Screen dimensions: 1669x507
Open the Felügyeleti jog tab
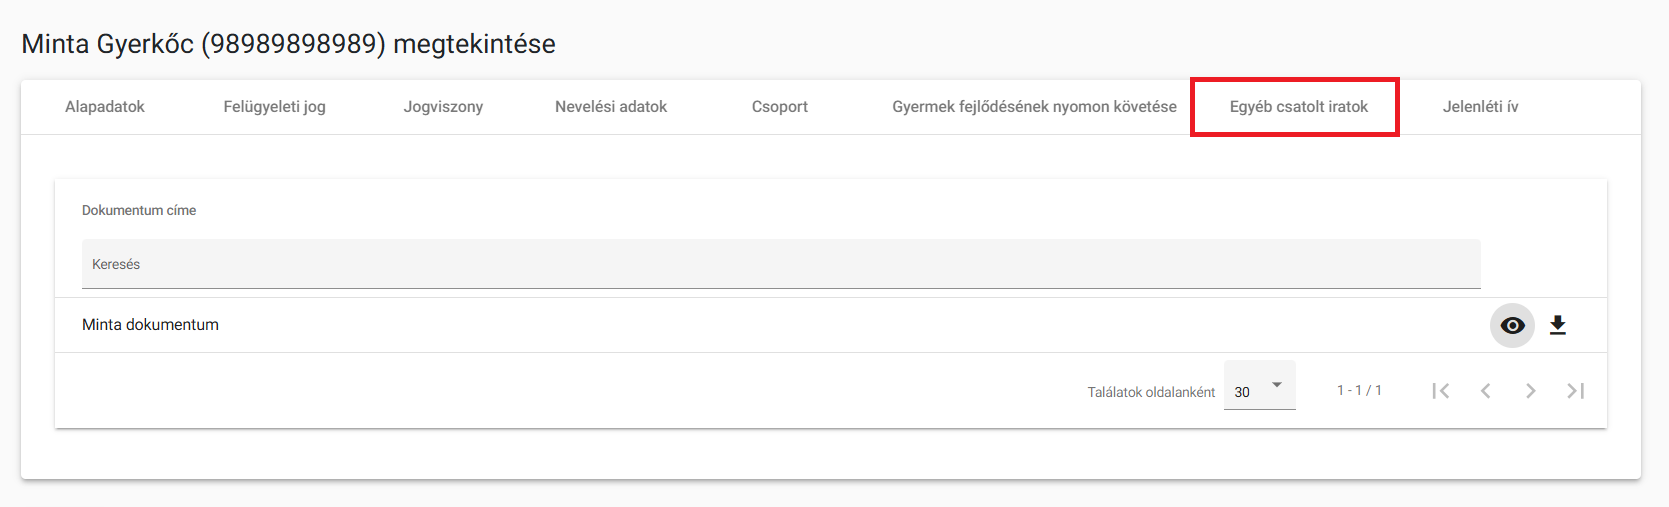click(275, 107)
